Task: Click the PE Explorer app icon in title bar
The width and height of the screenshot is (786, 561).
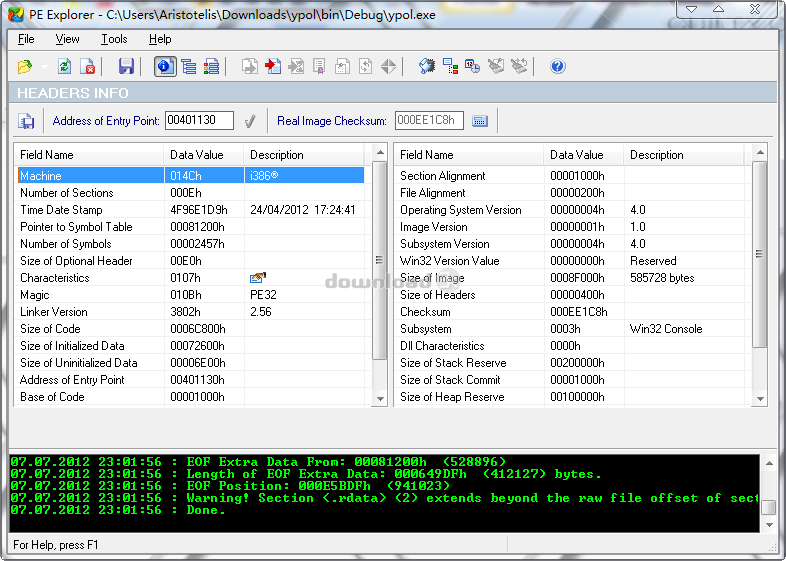Action: coord(16,14)
